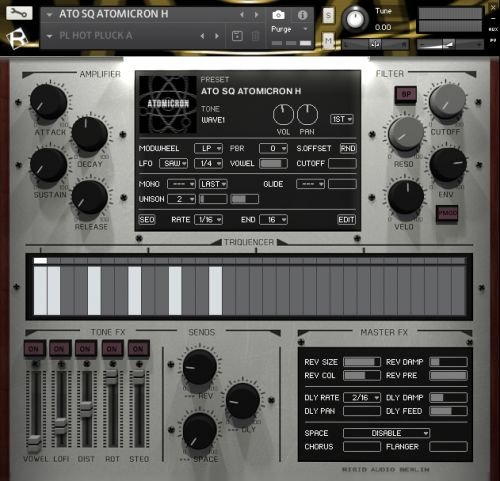Click the Space send knob
The image size is (500, 481).
click(200, 431)
